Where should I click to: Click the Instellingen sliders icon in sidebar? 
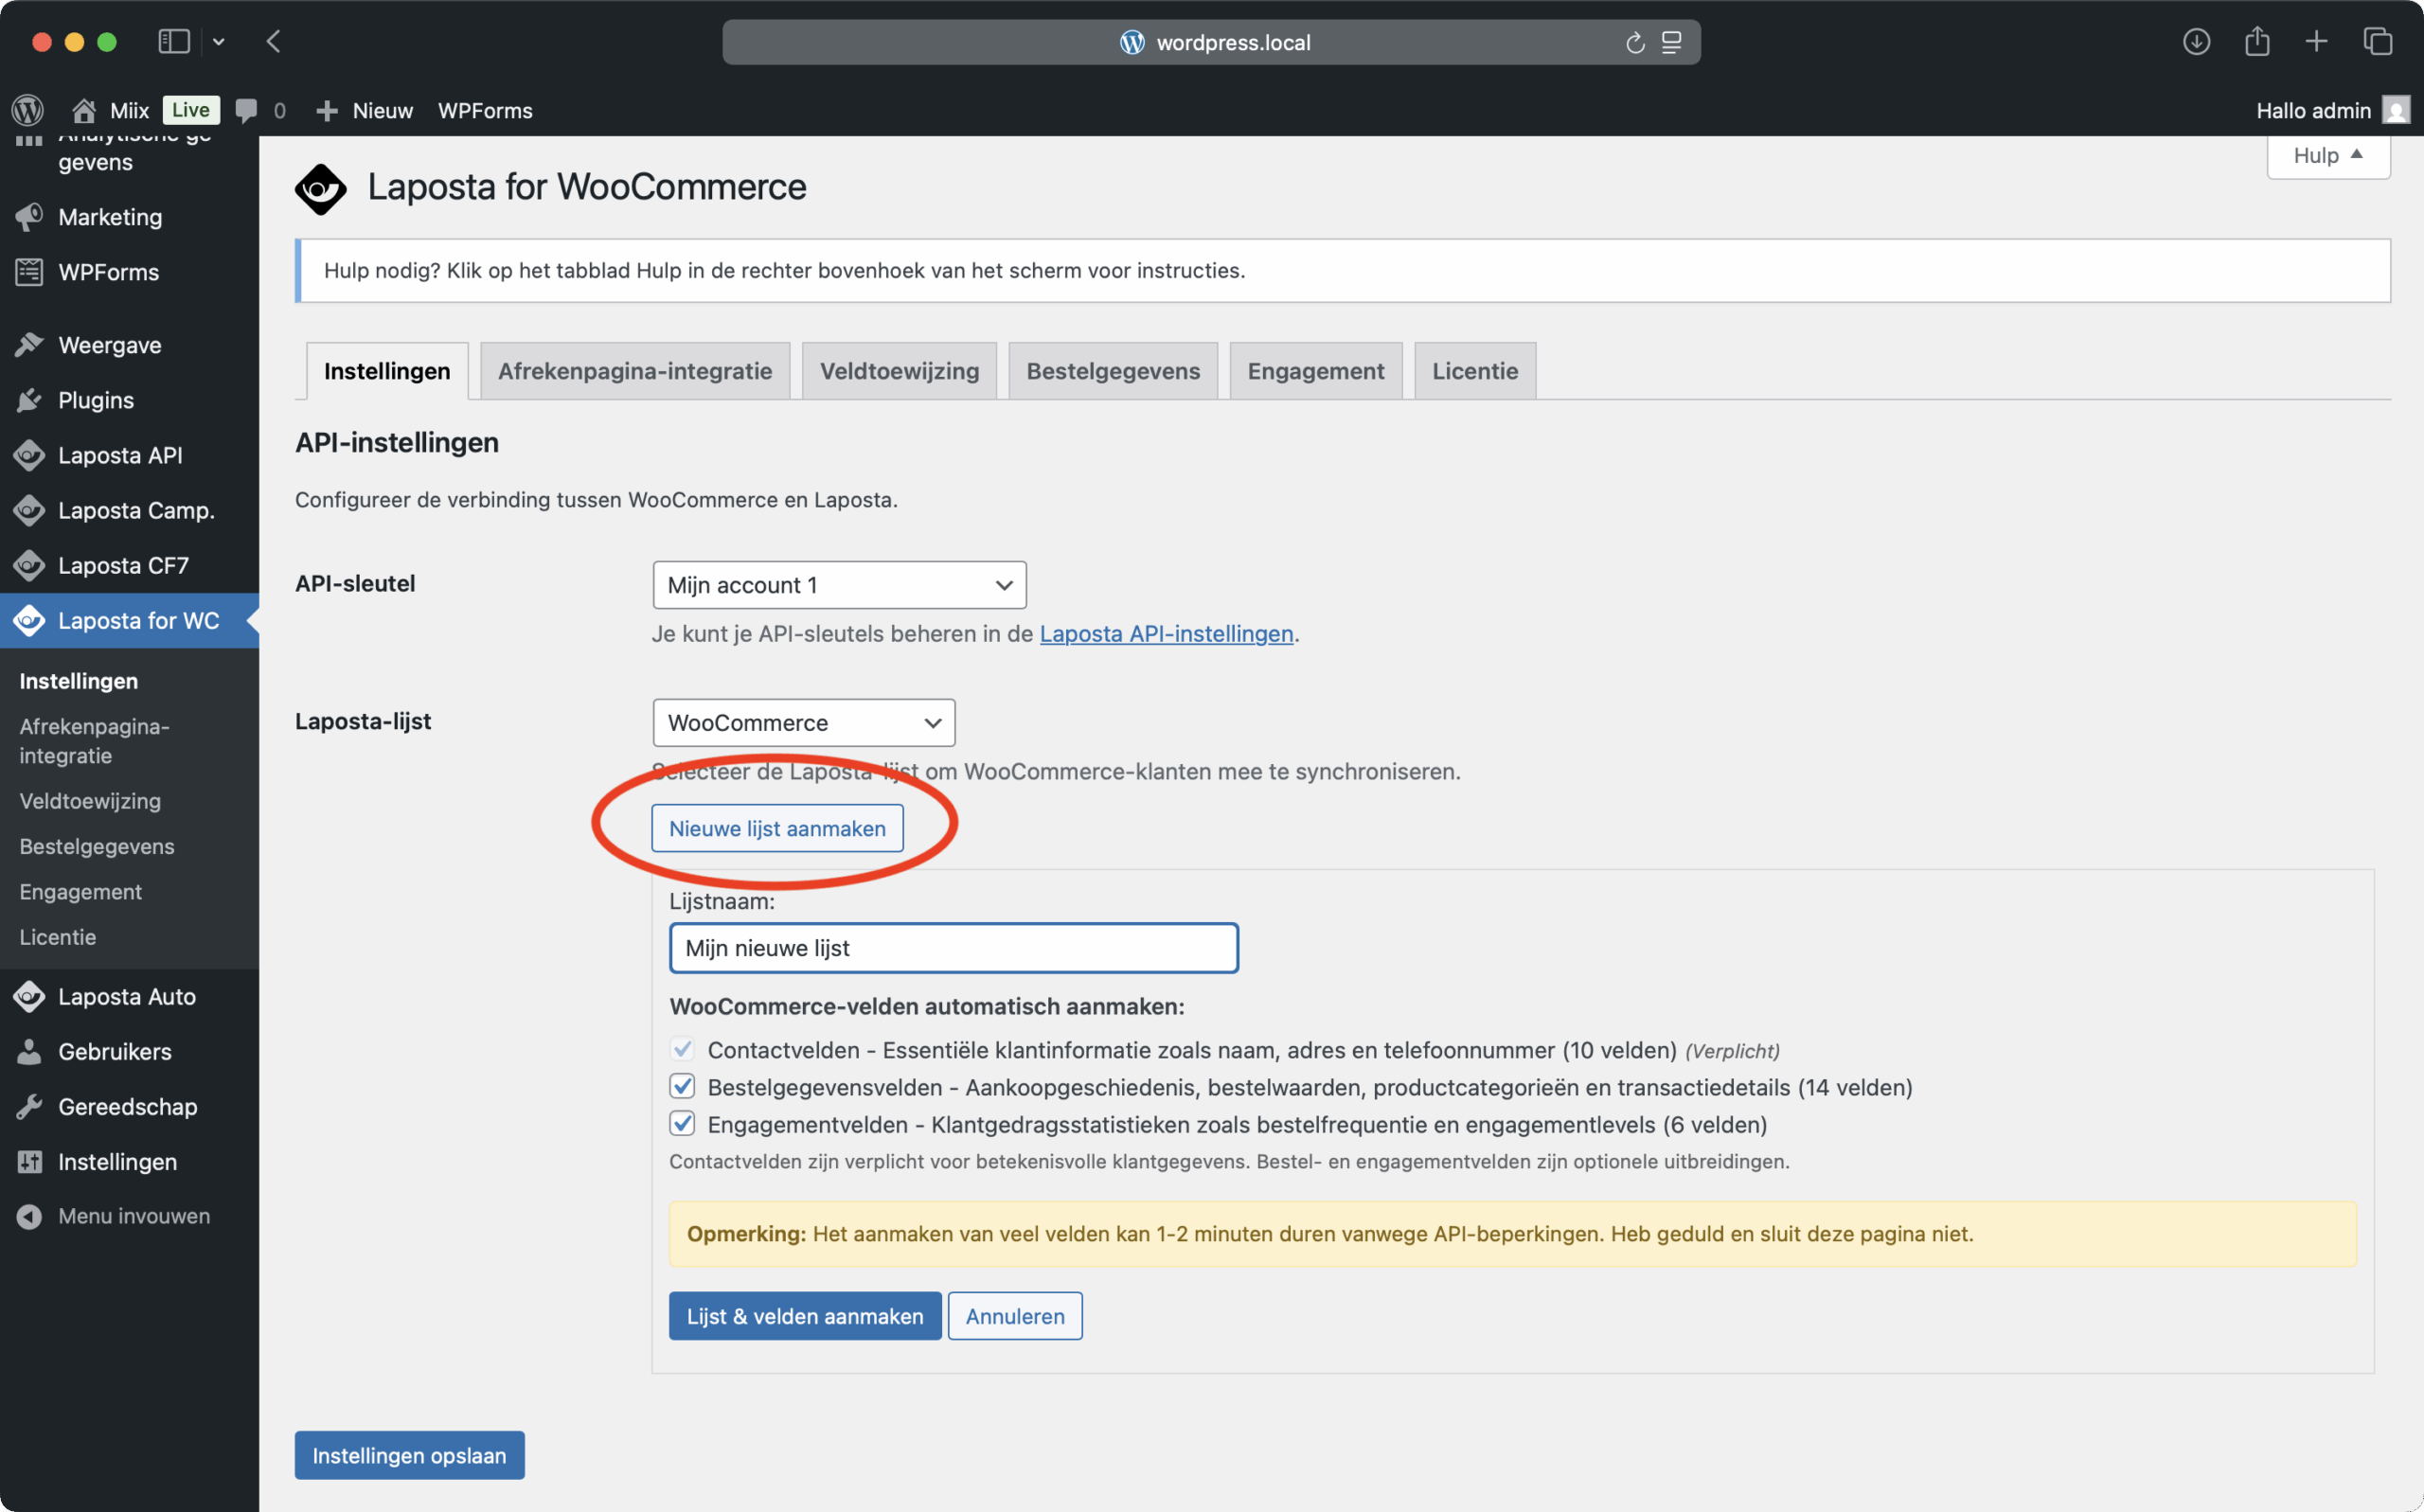coord(29,1161)
